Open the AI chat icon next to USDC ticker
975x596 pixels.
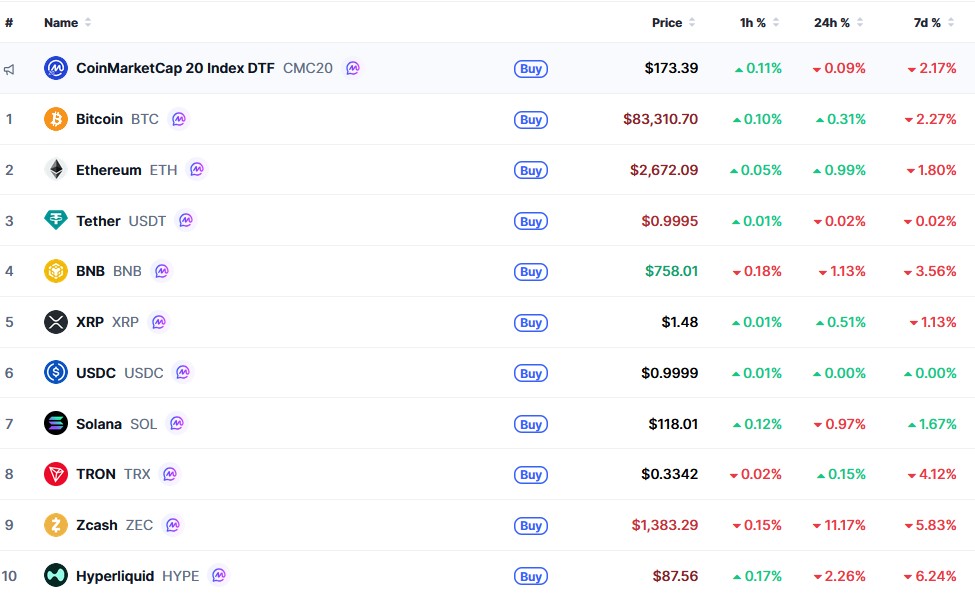pos(183,373)
